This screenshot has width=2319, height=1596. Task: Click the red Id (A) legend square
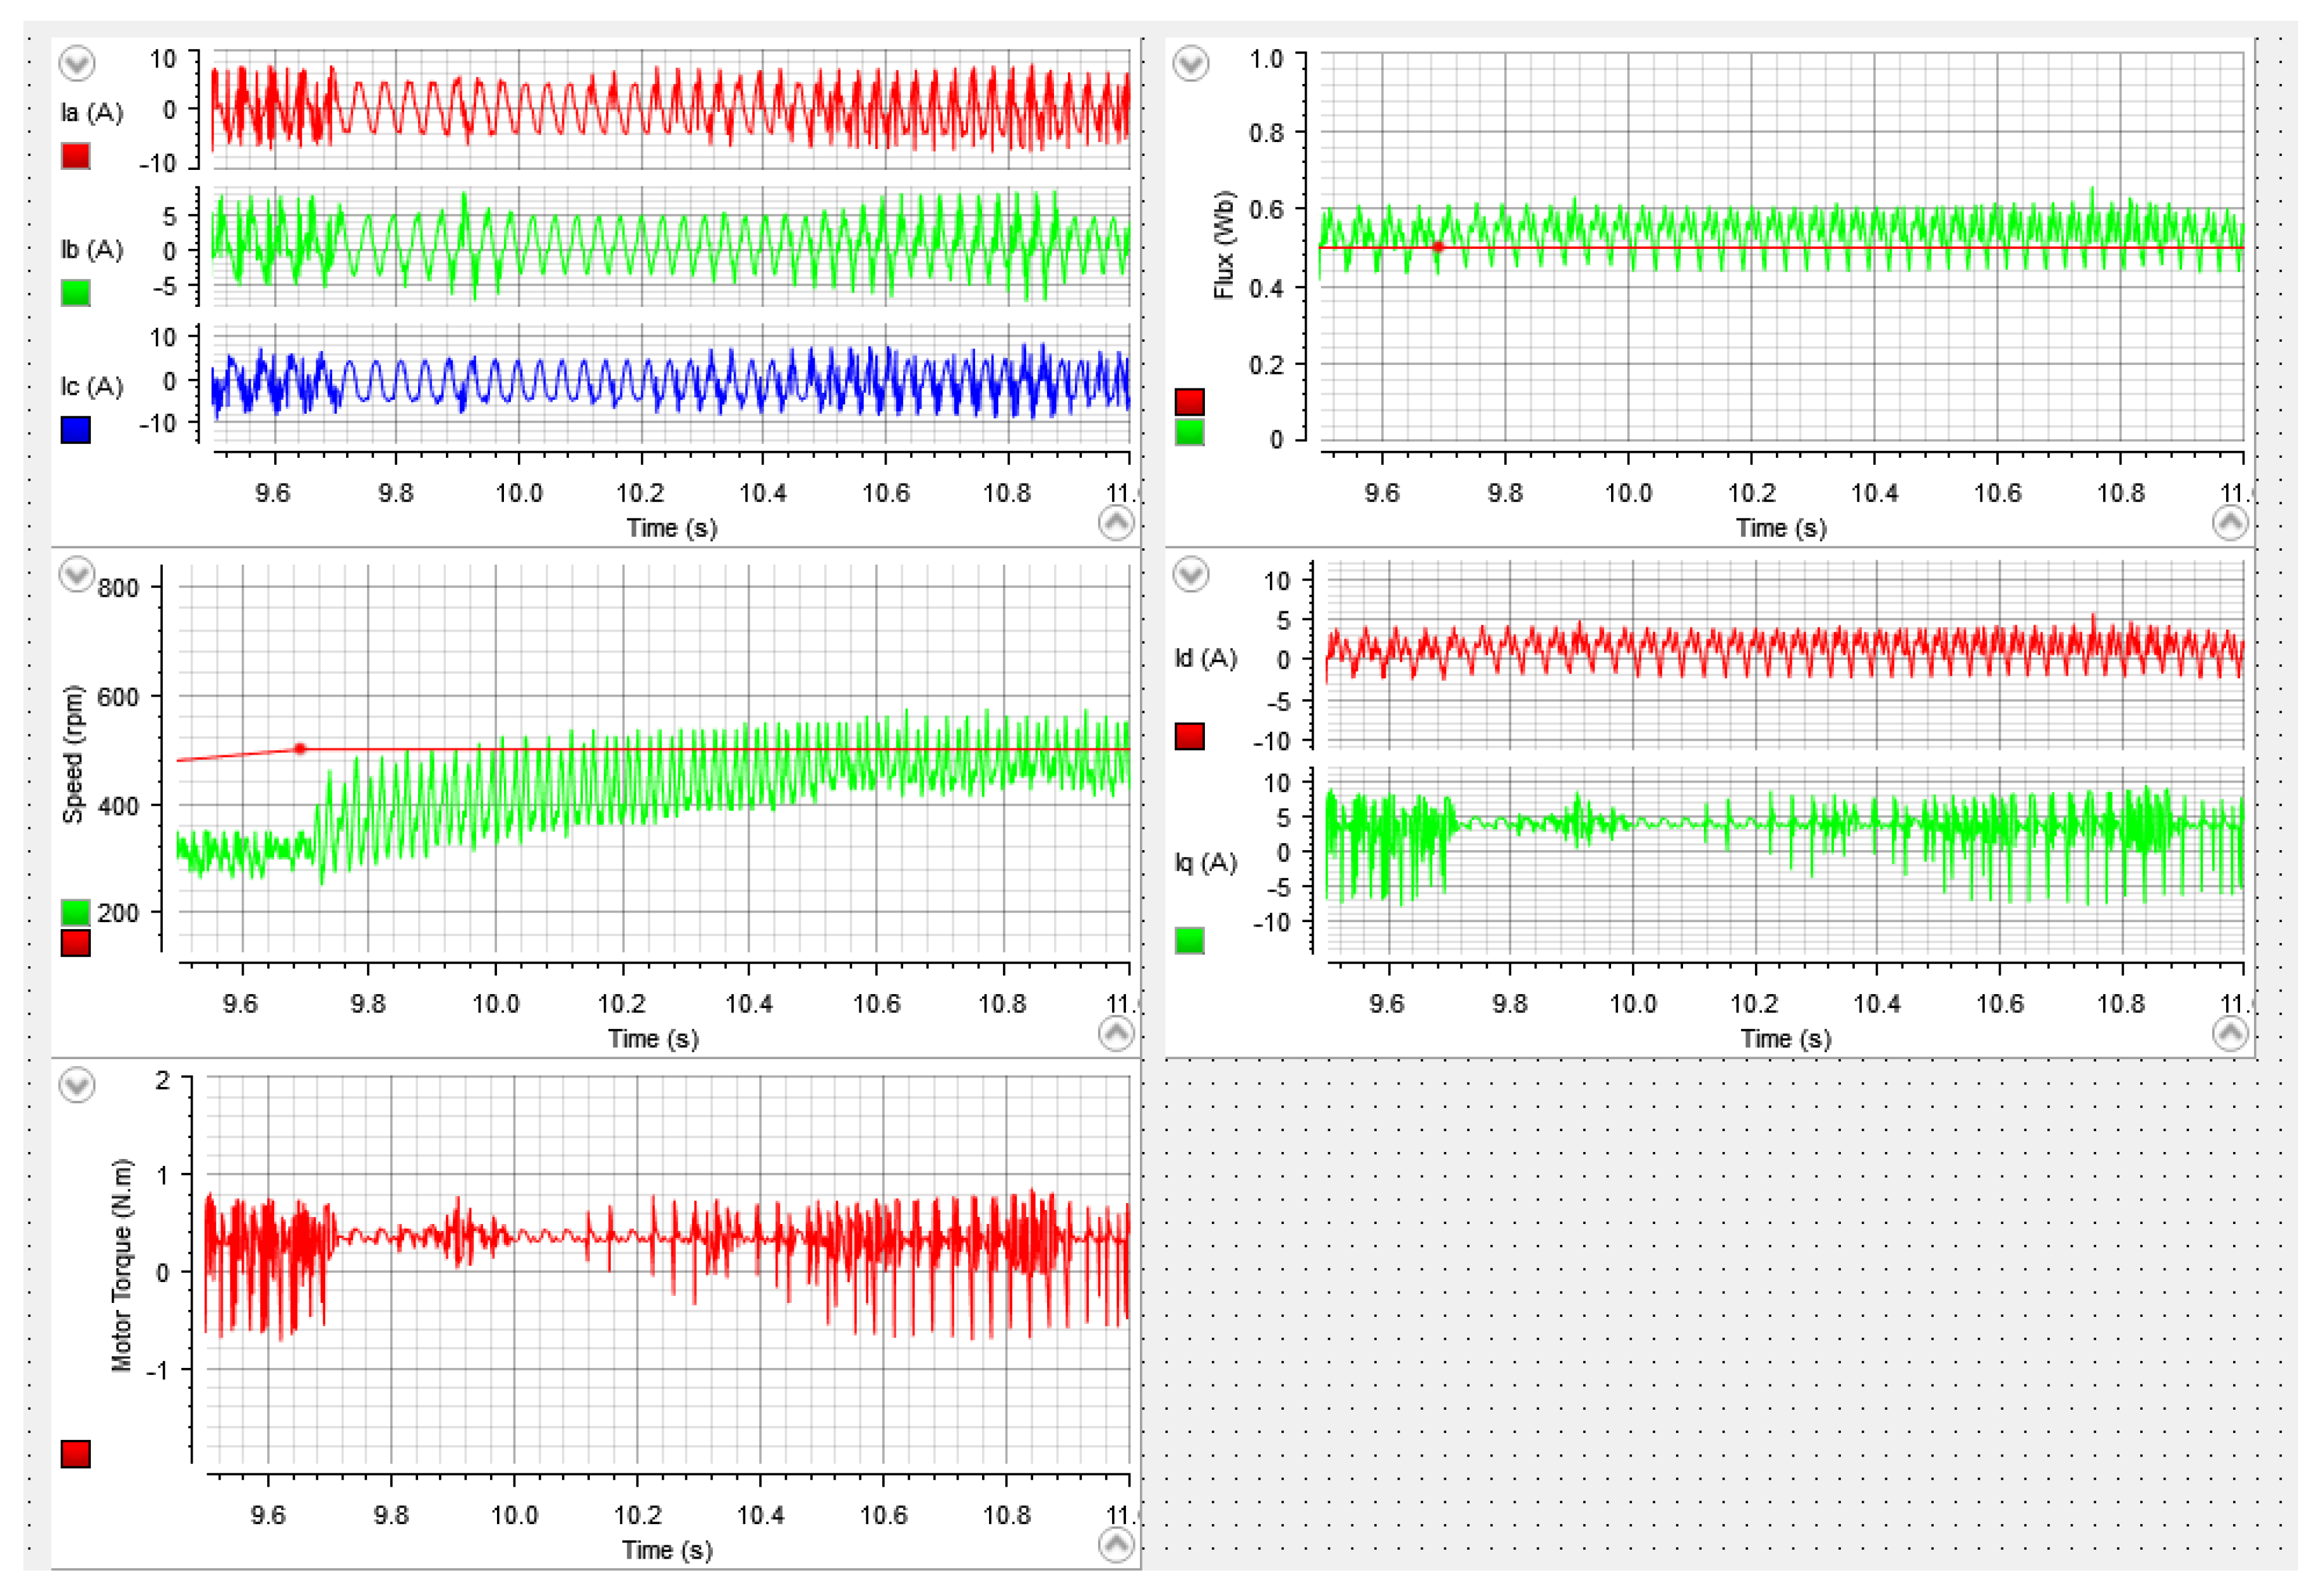click(x=1189, y=737)
